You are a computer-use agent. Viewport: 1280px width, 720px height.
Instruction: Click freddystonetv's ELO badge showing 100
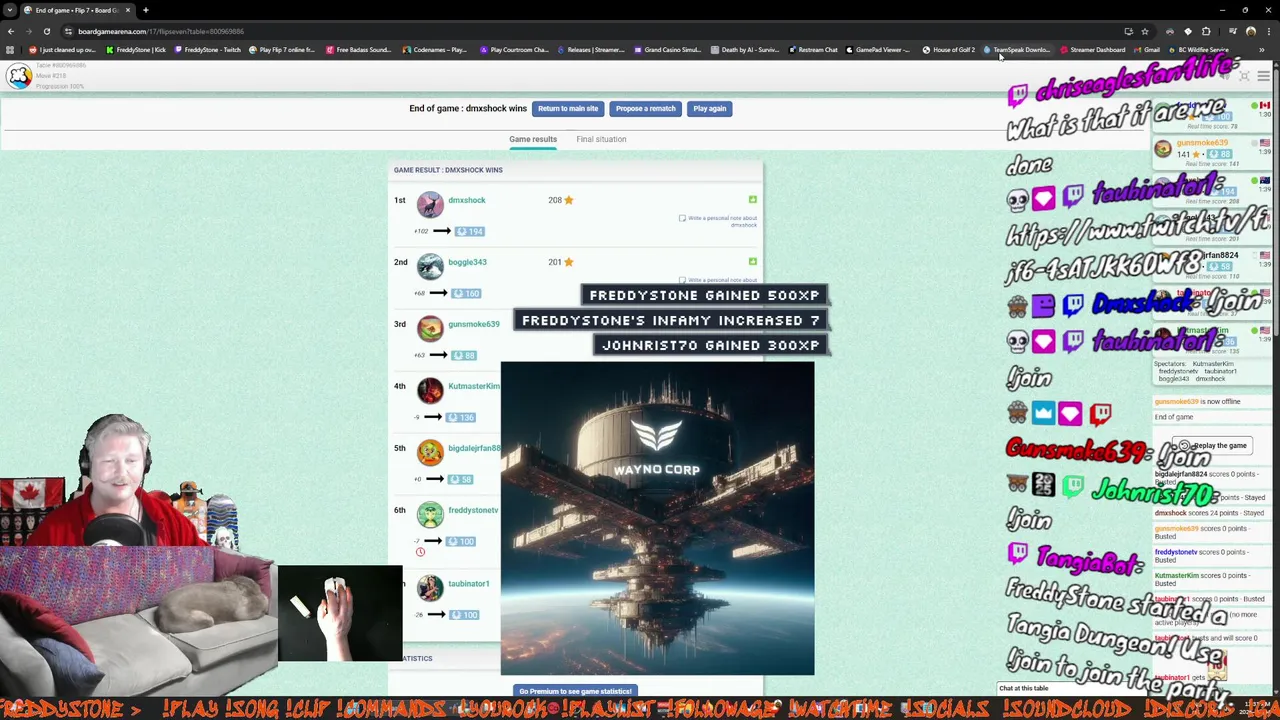460,541
